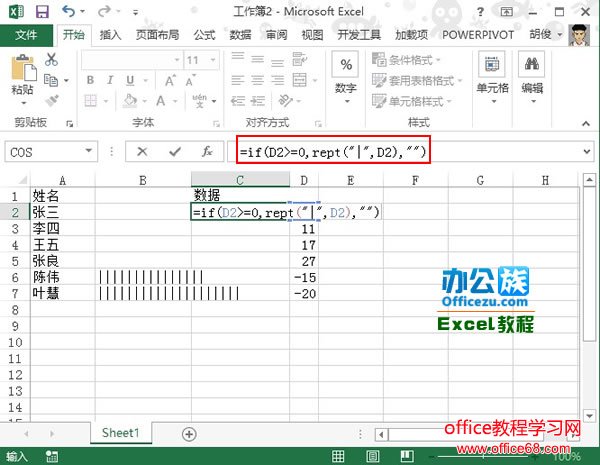Open the 数字 number format dropdown
The image size is (600, 465).
click(346, 79)
